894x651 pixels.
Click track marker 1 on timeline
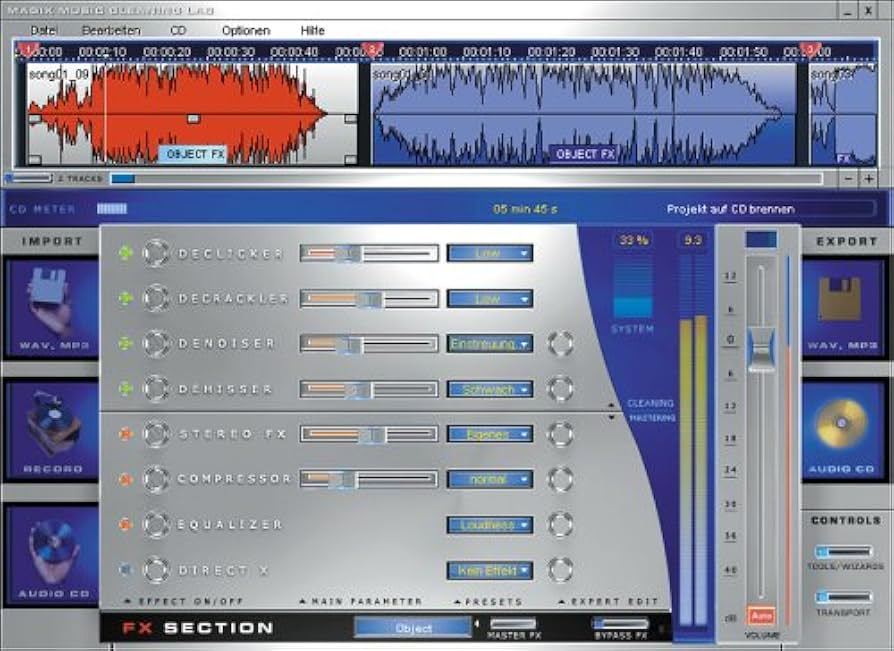(27, 50)
